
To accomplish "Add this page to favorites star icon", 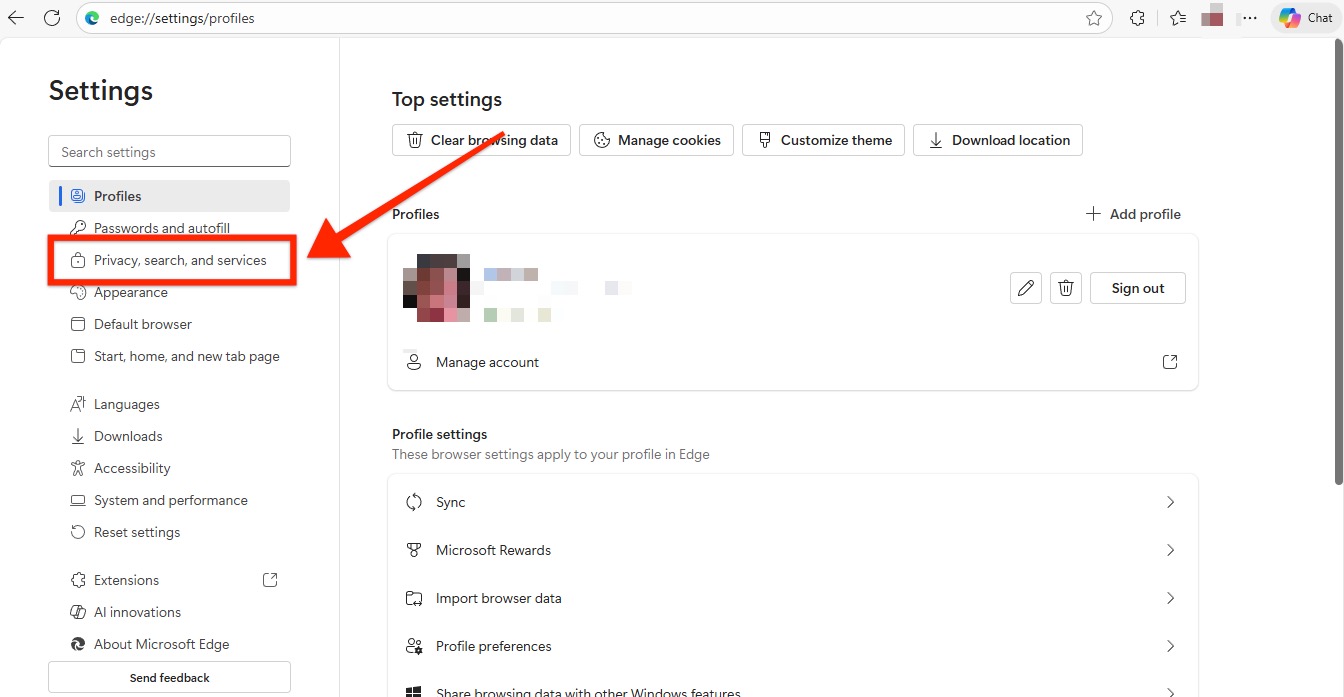I will click(x=1094, y=18).
